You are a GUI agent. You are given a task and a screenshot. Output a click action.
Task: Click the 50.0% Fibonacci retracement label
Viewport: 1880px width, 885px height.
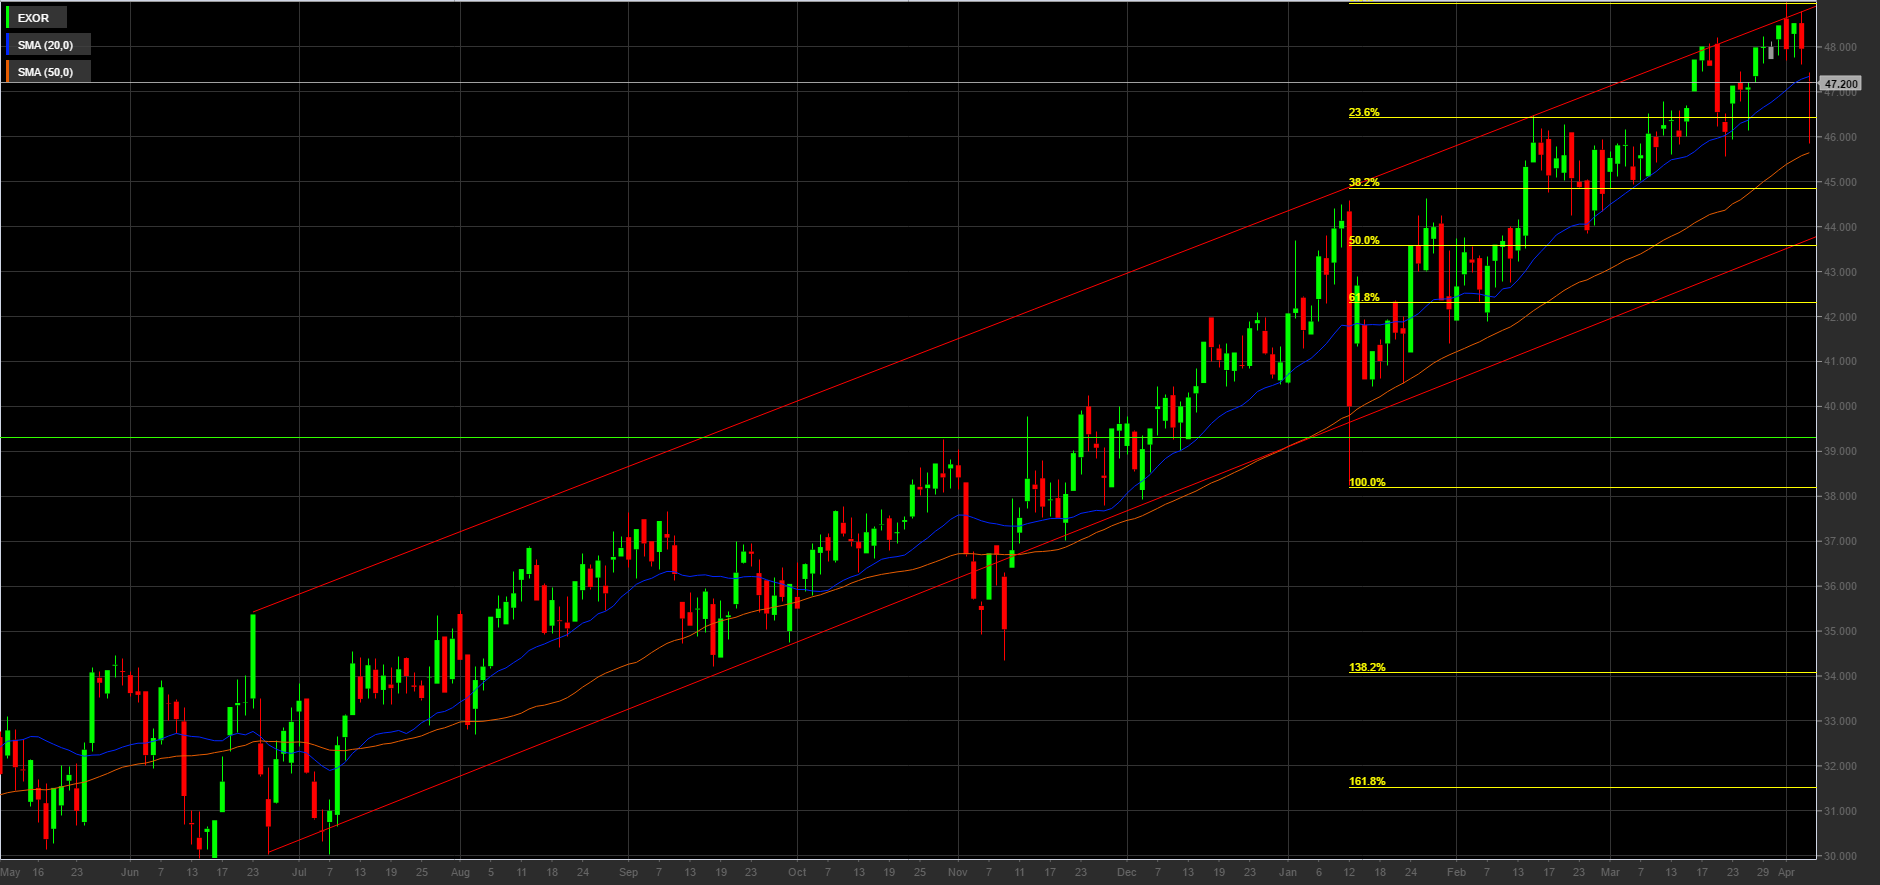pyautogui.click(x=1363, y=240)
